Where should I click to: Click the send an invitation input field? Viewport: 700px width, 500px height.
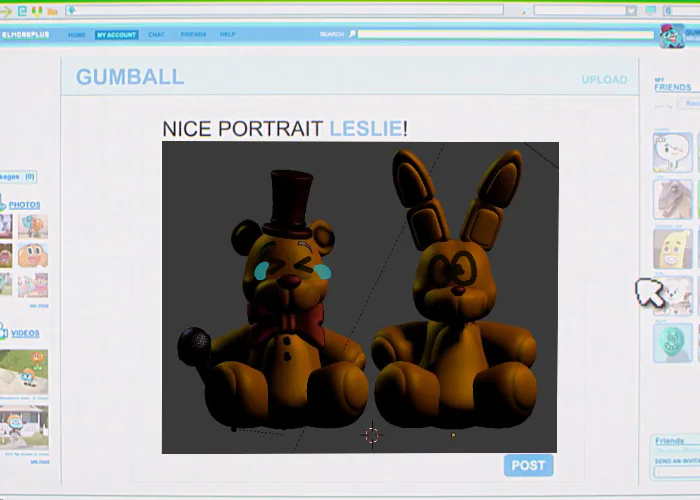677,472
